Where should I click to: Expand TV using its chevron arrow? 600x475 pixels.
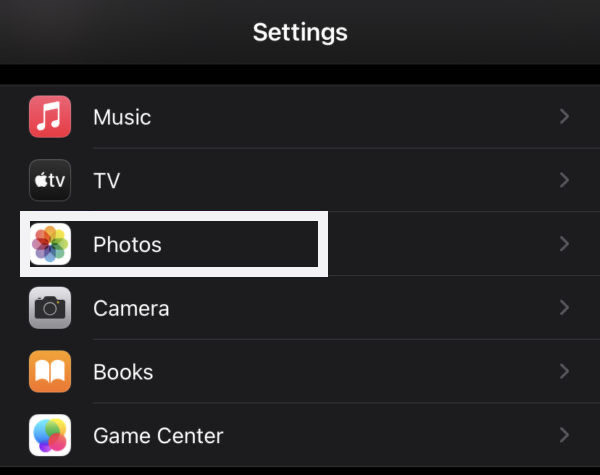565,181
